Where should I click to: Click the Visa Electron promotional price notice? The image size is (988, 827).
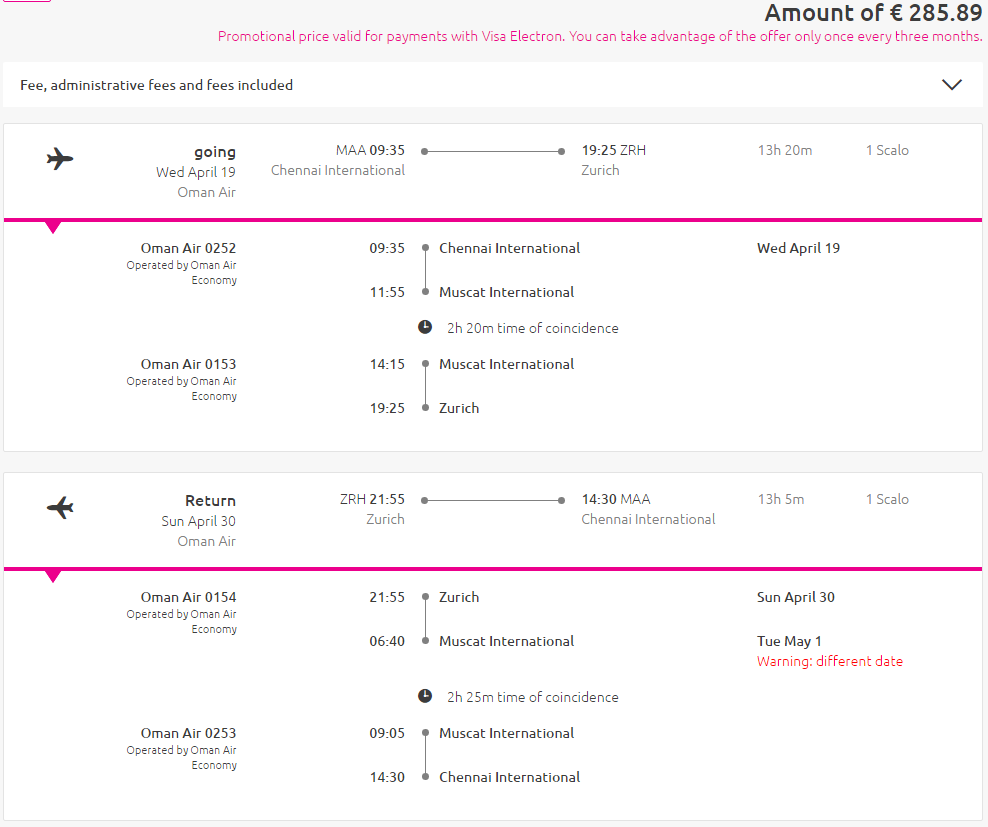tap(600, 37)
